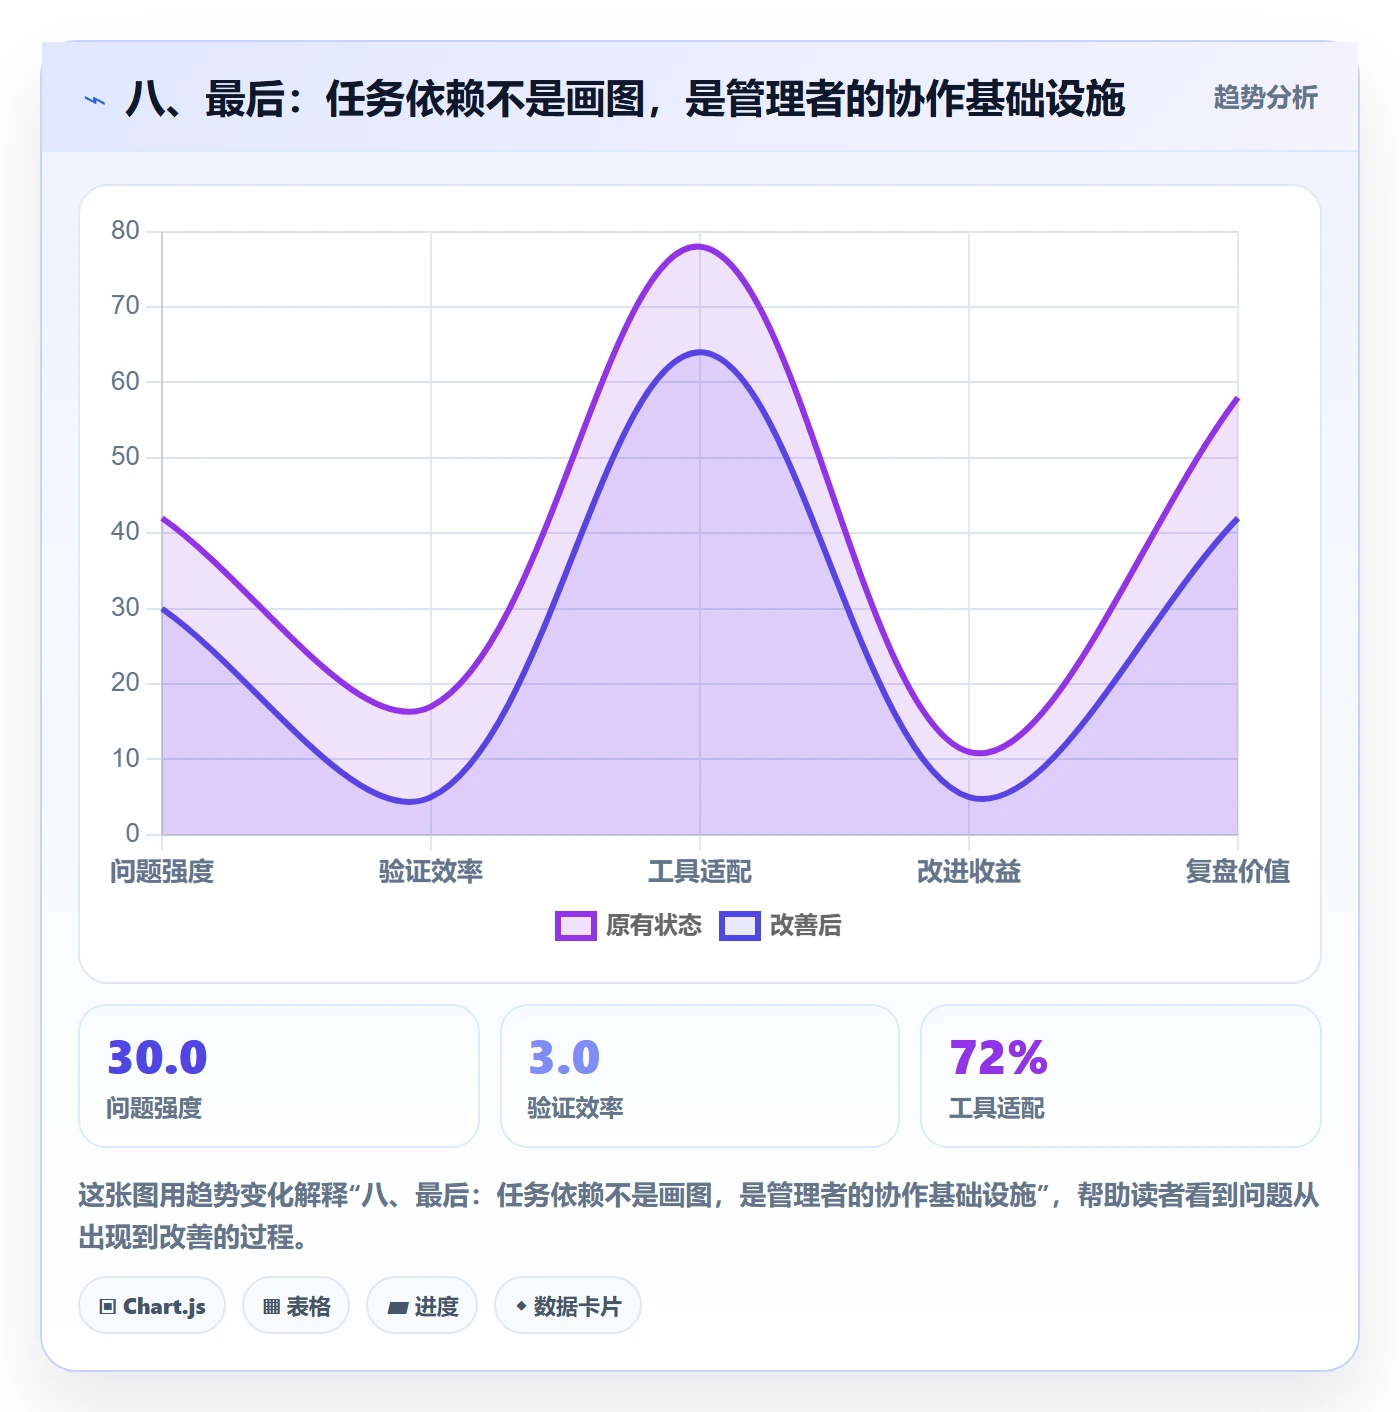The width and height of the screenshot is (1400, 1412).
Task: Click the 原有状态 line peak at 工具适配
Action: [699, 246]
